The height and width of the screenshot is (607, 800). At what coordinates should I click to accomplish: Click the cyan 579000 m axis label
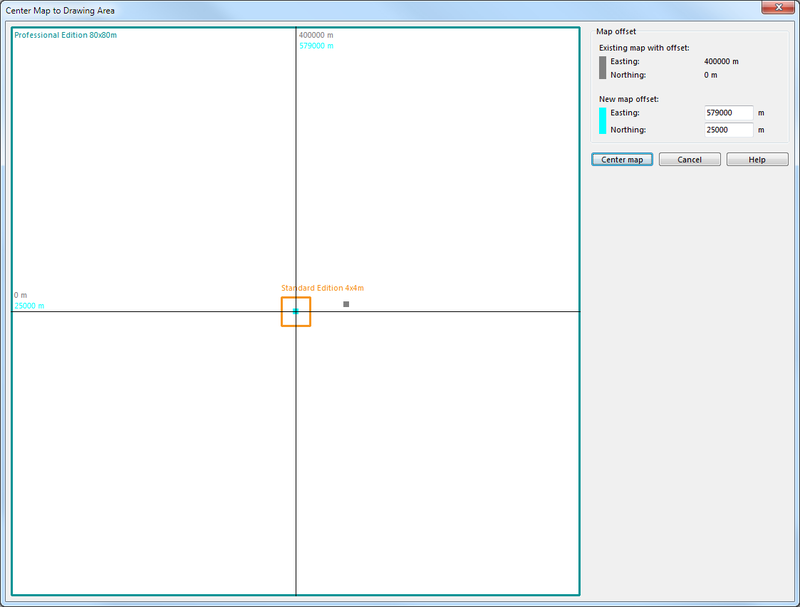(x=316, y=46)
